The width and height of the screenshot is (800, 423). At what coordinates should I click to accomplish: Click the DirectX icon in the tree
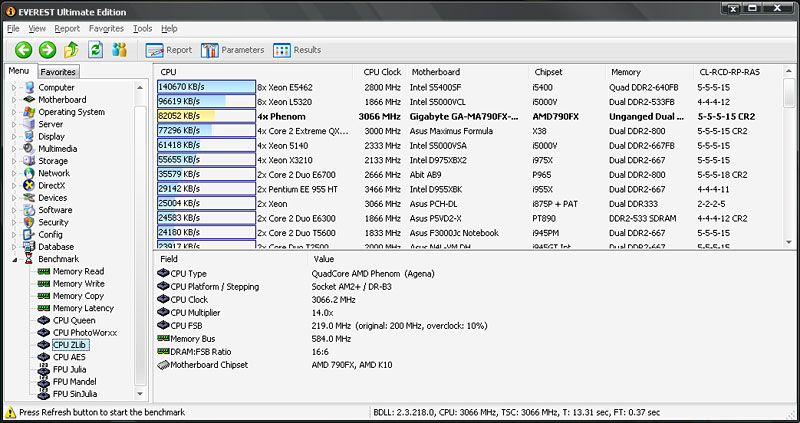(30, 185)
